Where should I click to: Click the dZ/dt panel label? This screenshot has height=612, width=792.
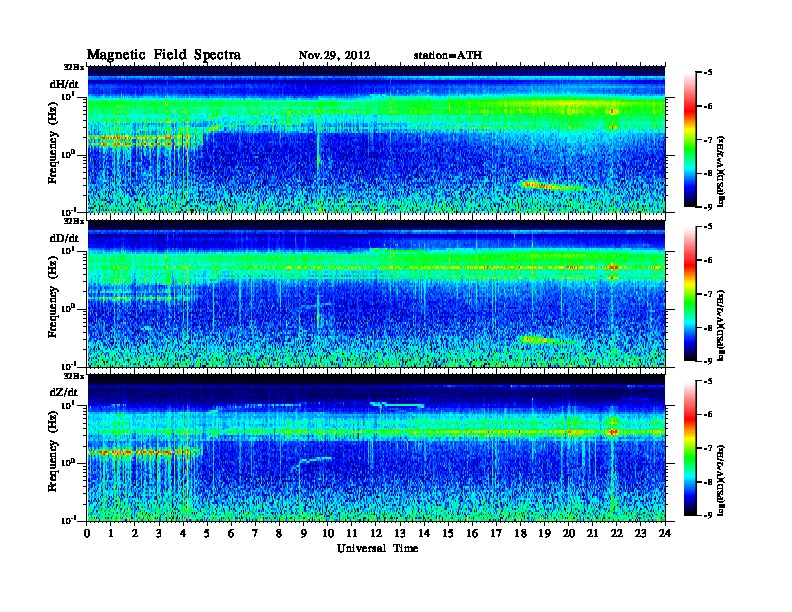pyautogui.click(x=64, y=392)
